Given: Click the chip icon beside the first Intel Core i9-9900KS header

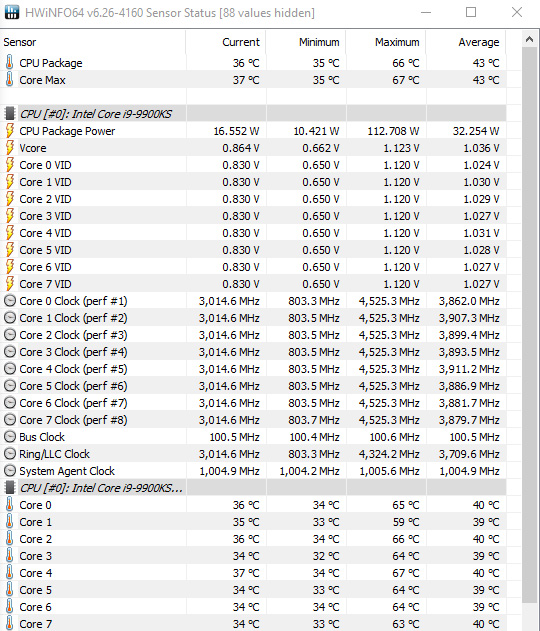Looking at the screenshot, I should tap(10, 114).
